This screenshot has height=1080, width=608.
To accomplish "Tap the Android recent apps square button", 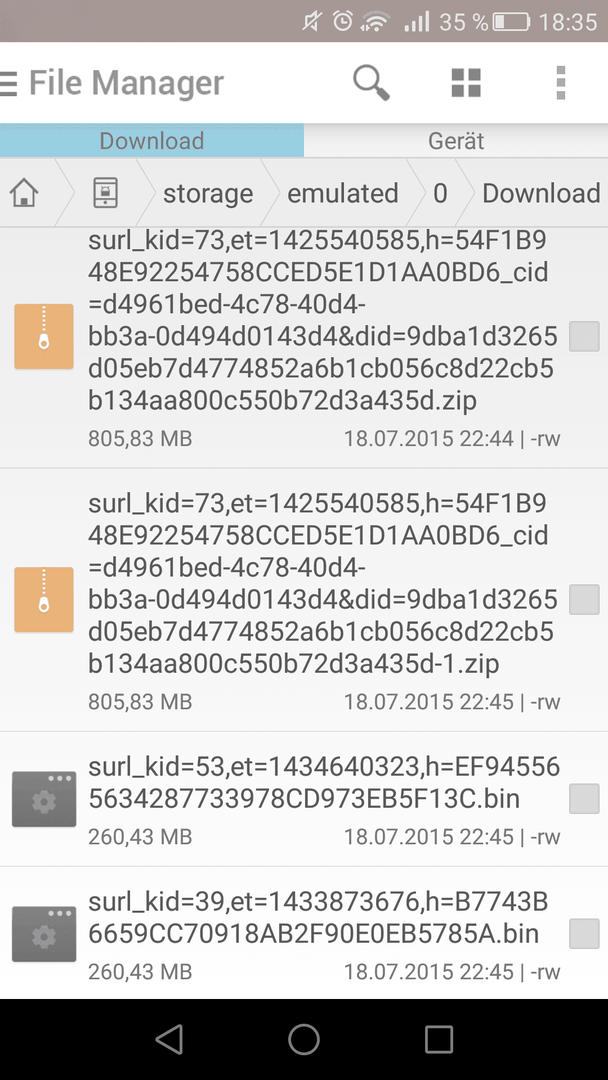I will (439, 1039).
